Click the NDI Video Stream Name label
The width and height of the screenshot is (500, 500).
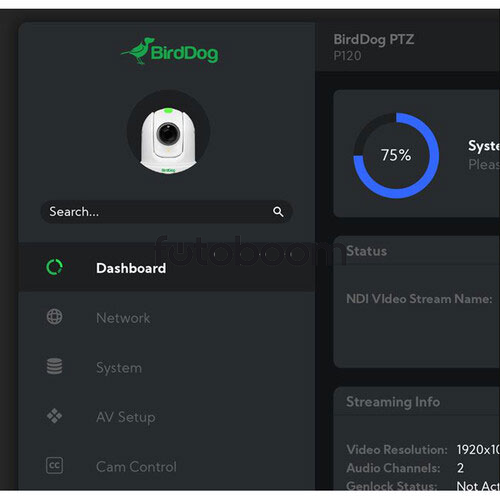(419, 299)
